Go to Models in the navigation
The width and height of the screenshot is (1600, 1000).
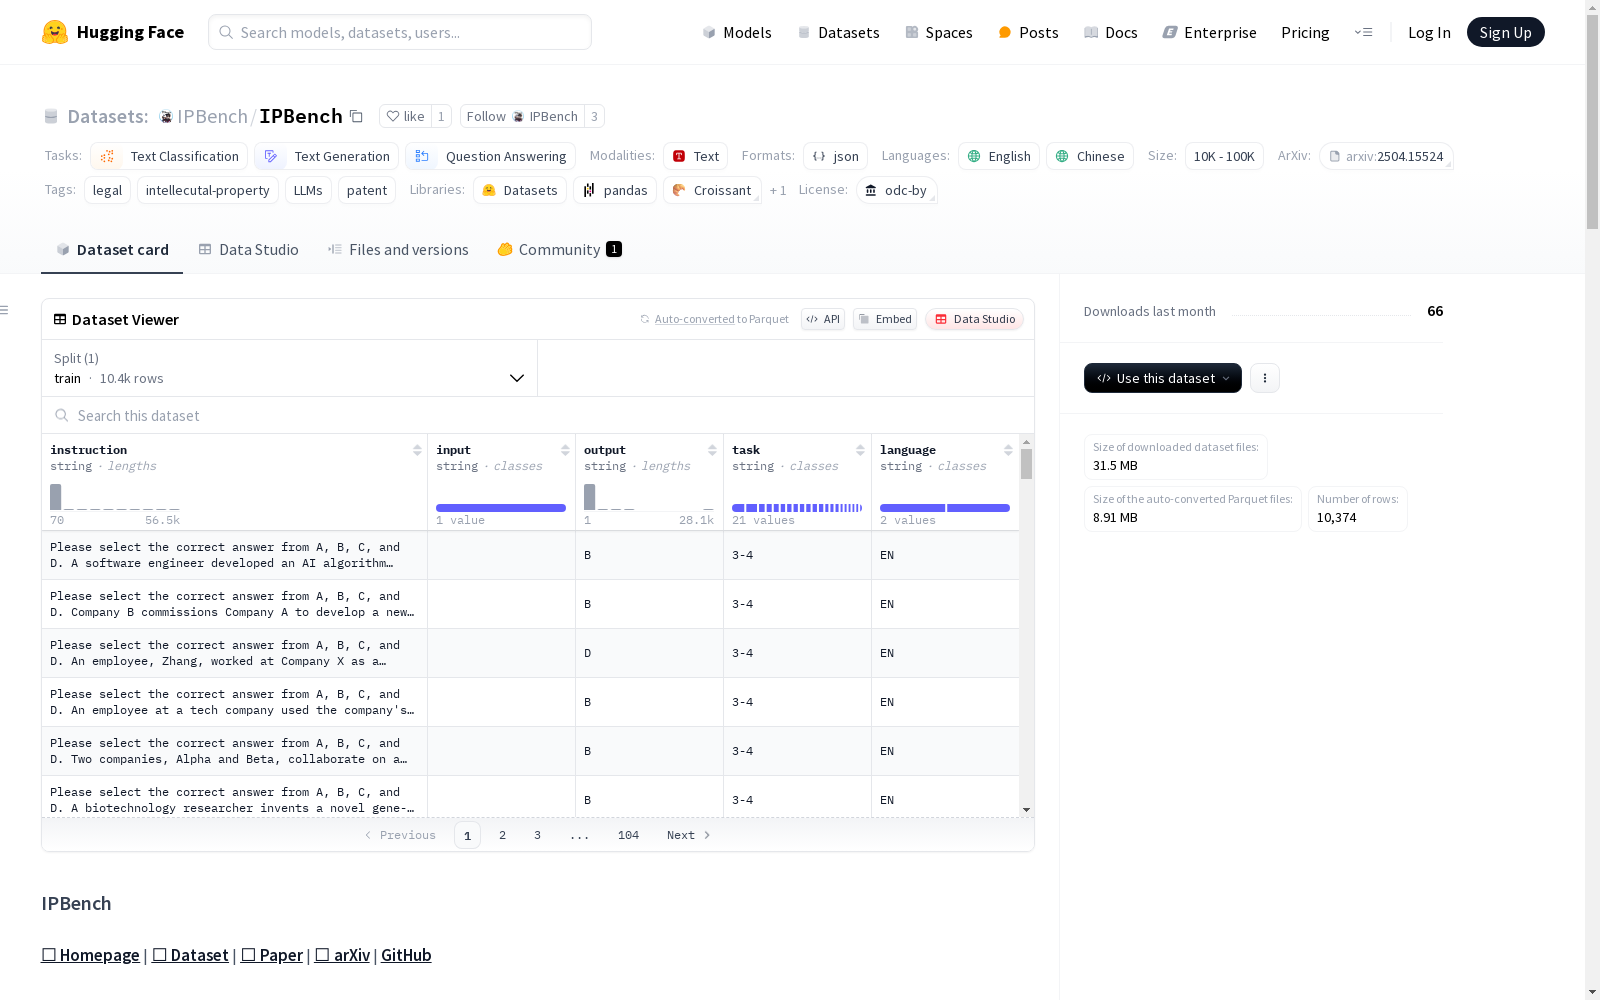(737, 32)
